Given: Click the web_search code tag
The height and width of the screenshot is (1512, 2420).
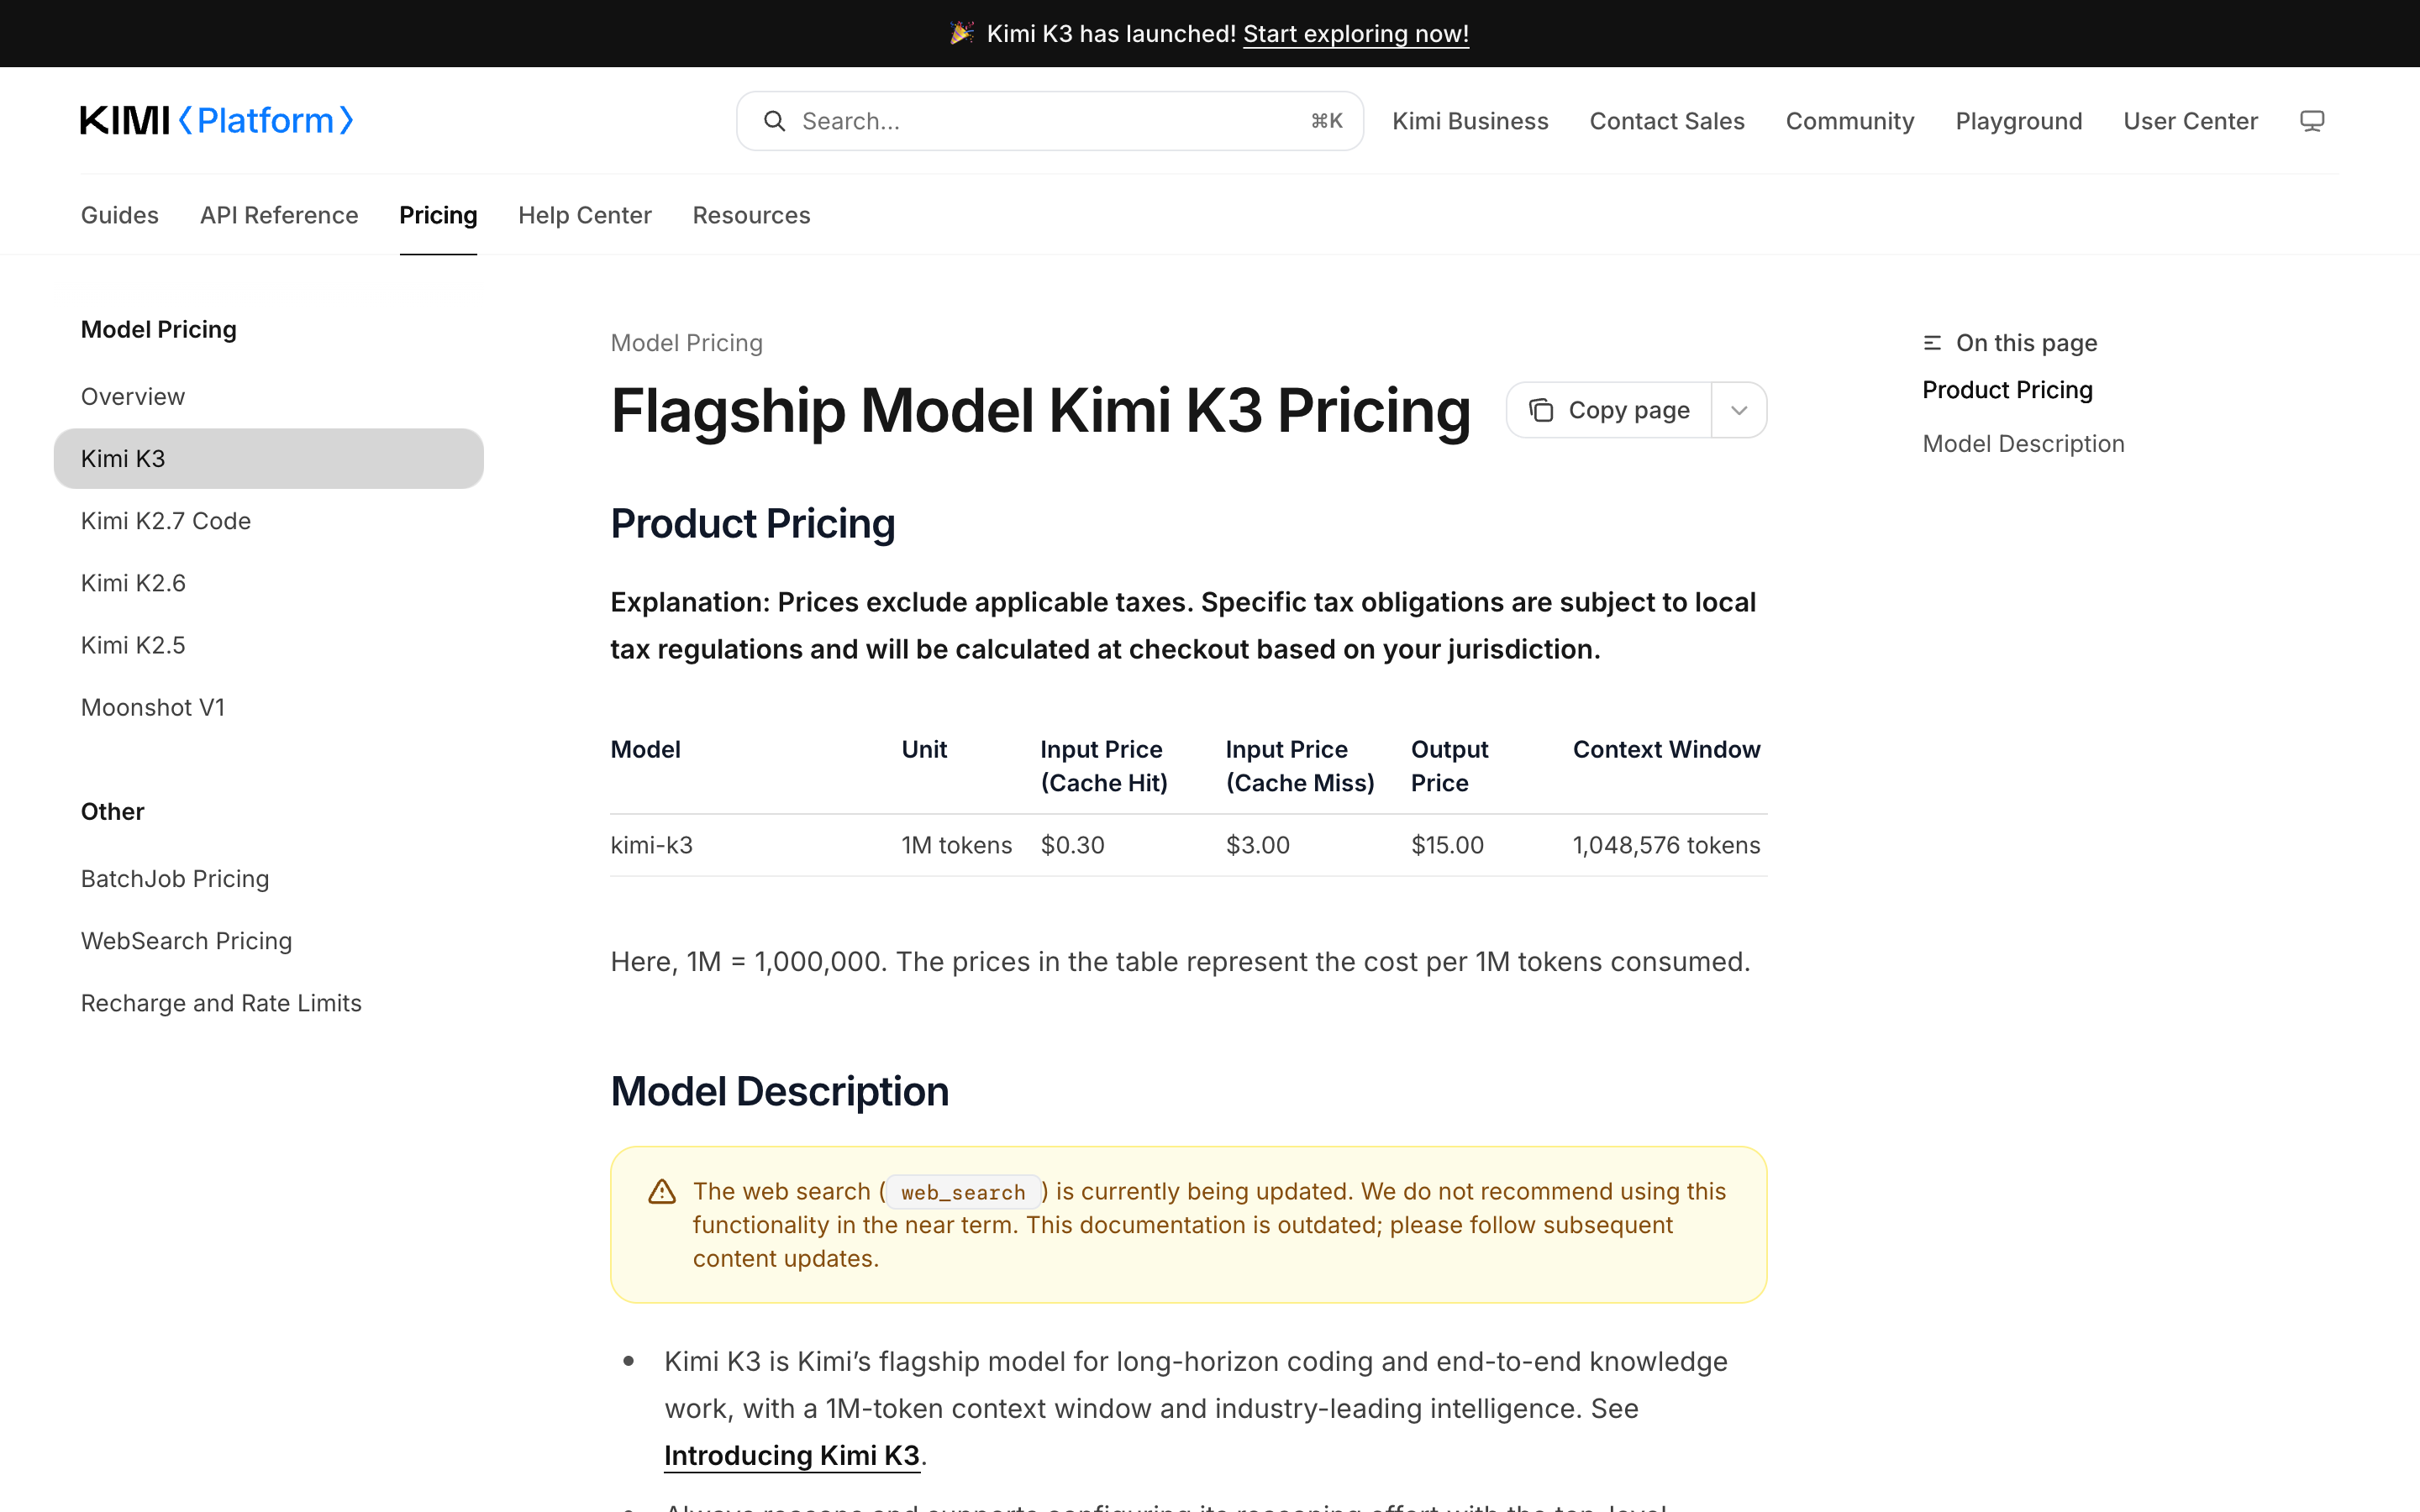Looking at the screenshot, I should click(x=963, y=1192).
